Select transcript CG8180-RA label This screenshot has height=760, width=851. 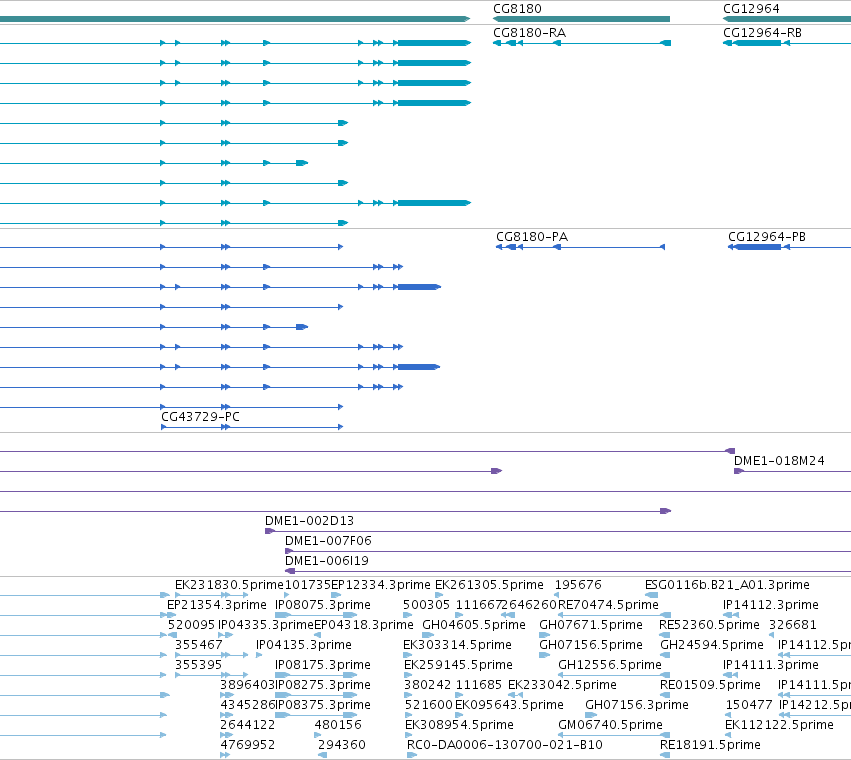tap(529, 33)
